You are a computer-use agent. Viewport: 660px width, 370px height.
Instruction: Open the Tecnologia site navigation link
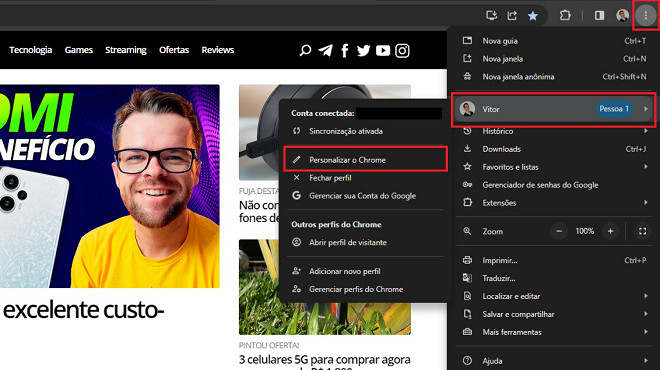[x=31, y=50]
